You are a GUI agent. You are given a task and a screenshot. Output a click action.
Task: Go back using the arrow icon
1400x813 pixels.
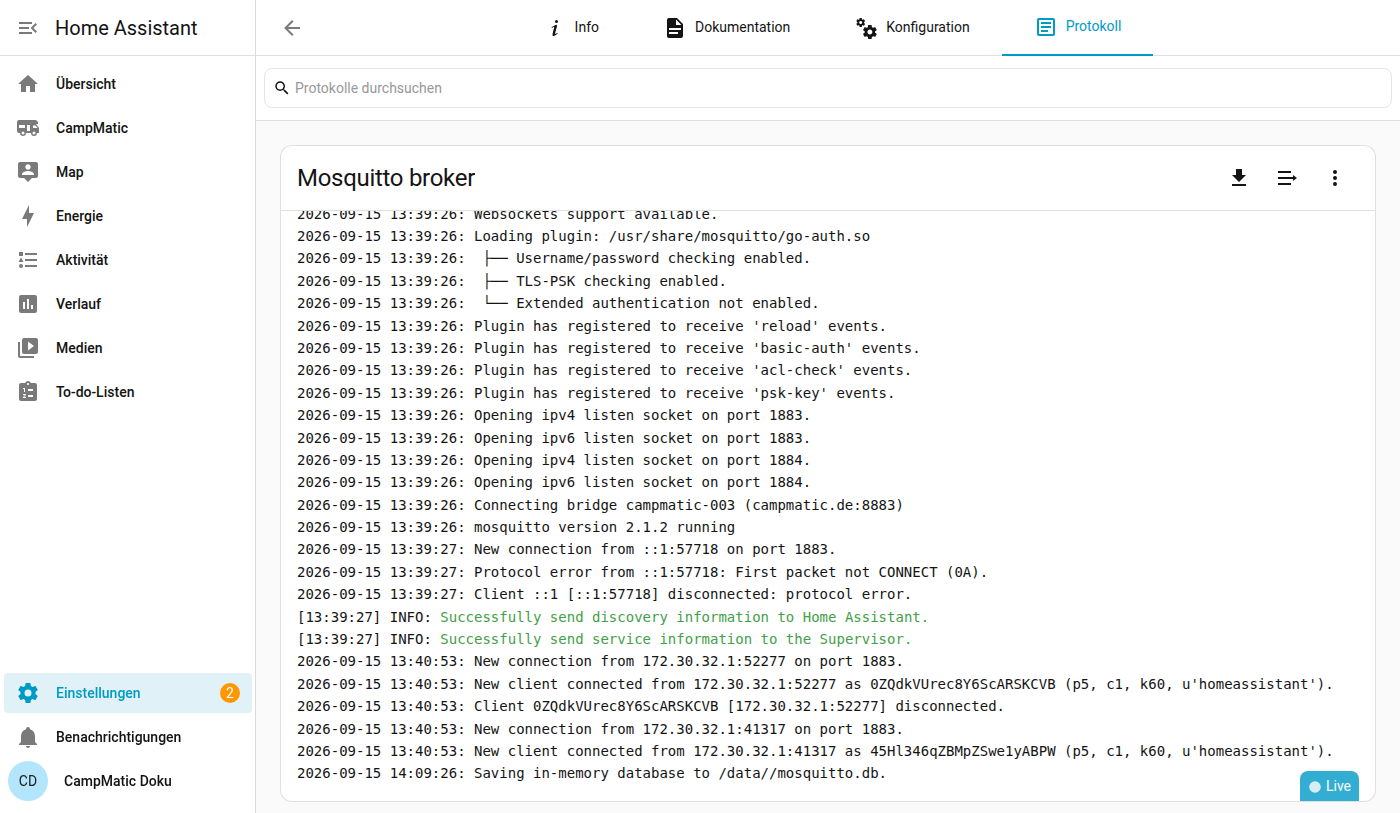coord(292,28)
